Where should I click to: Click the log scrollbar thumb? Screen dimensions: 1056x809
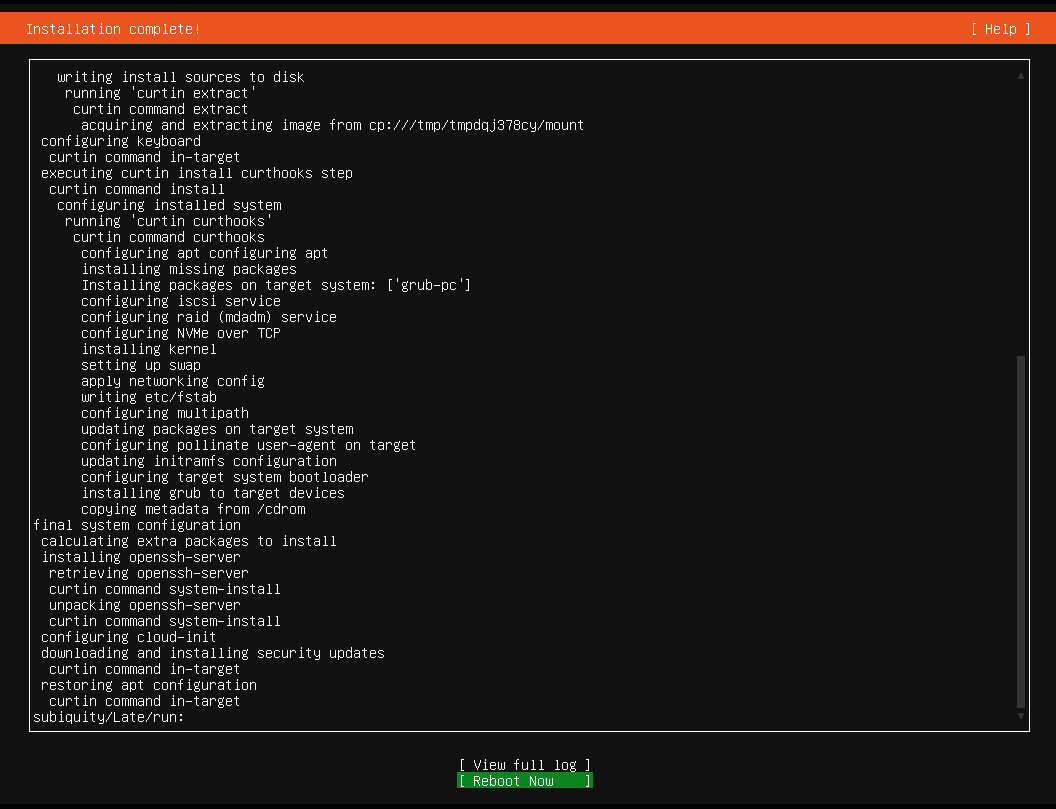pyautogui.click(x=1021, y=532)
